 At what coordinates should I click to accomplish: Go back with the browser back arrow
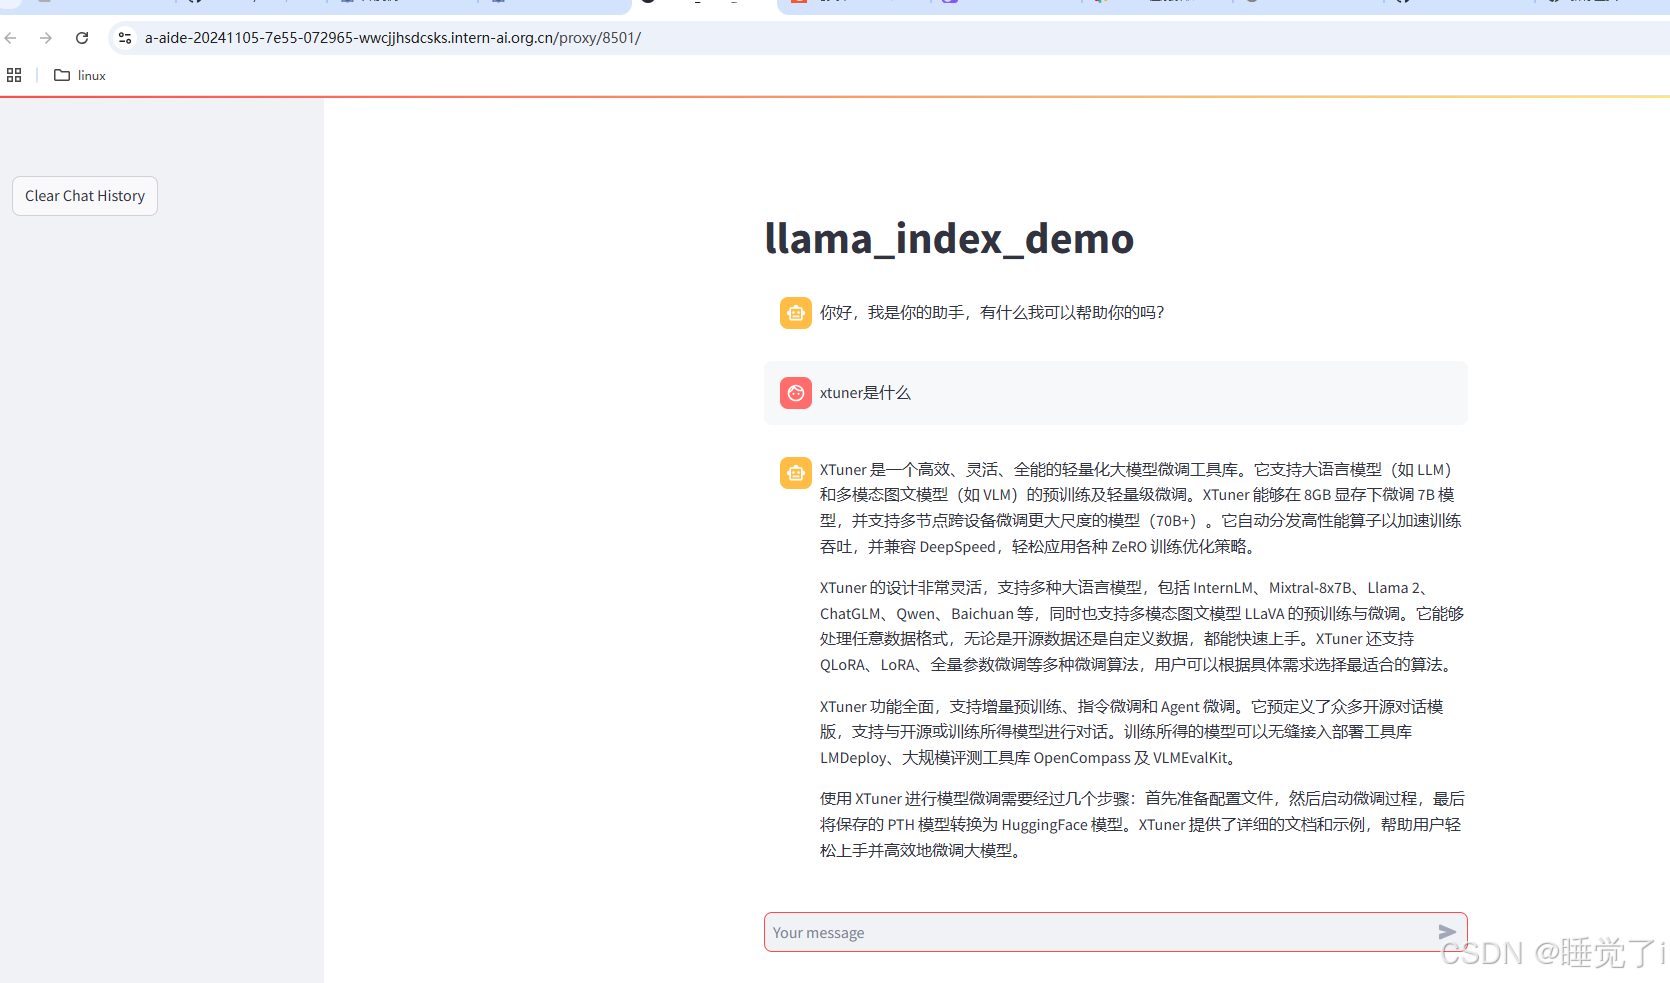pyautogui.click(x=11, y=38)
